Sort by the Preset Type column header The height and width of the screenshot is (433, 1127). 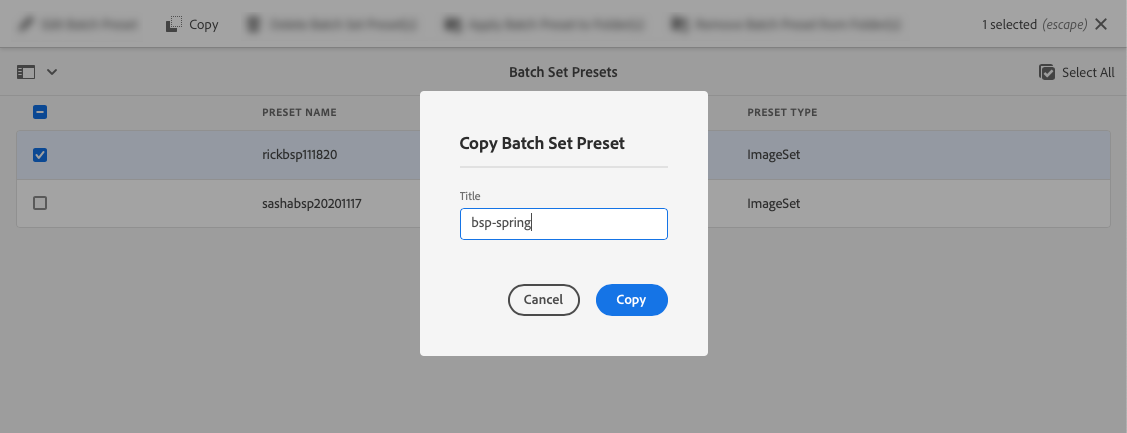tap(782, 112)
